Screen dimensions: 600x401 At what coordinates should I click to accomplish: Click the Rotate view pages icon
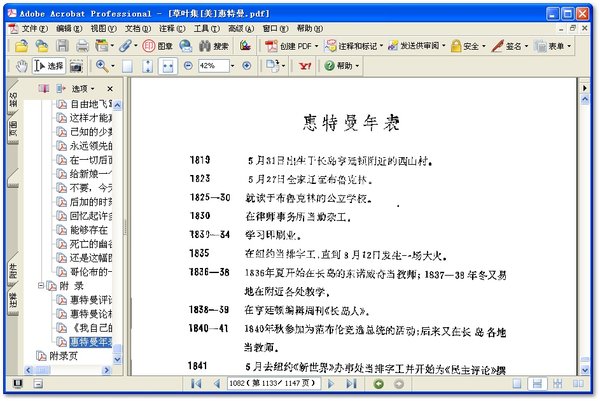273,66
